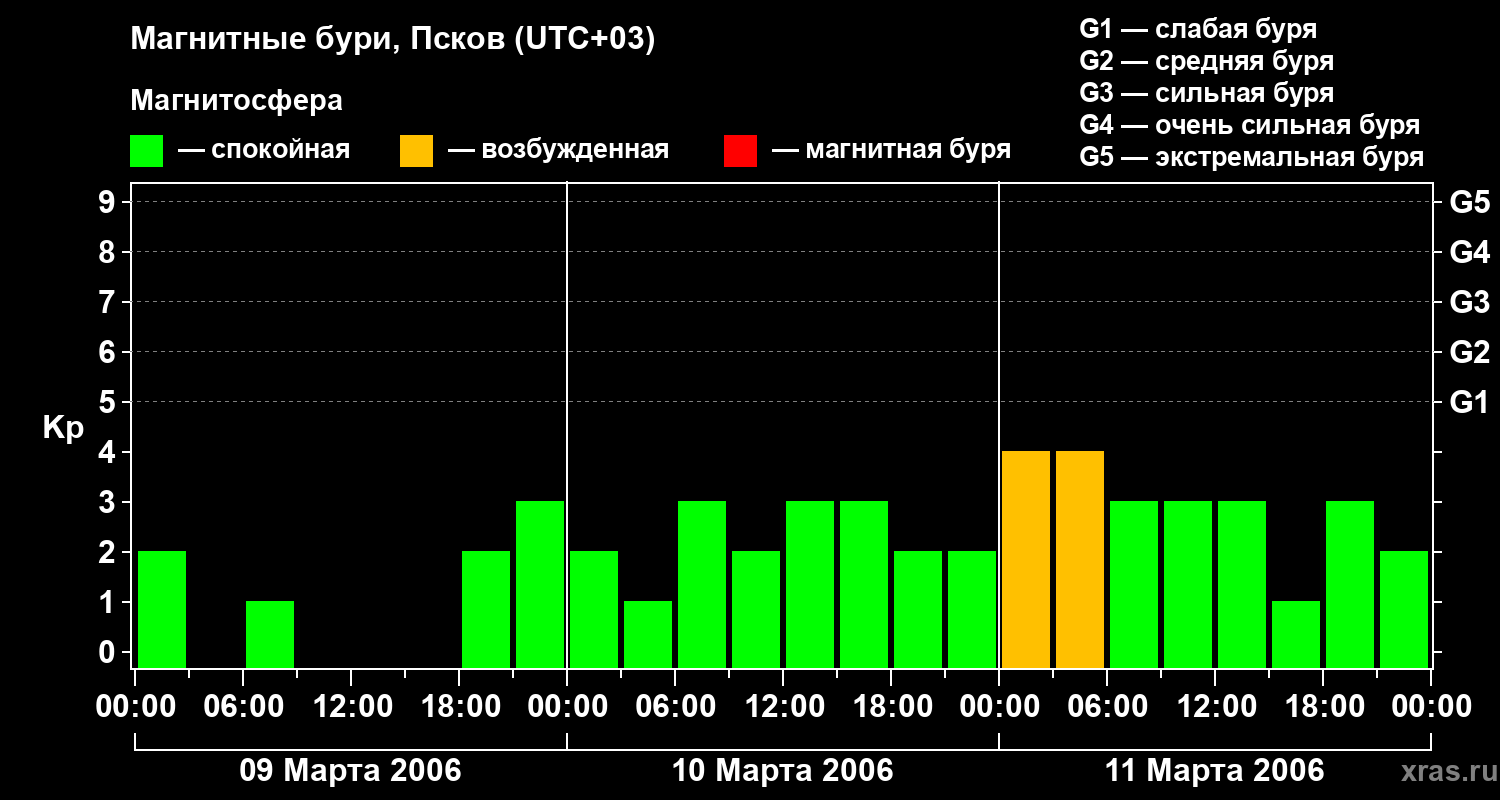Click the "Kp" vertical axis label
This screenshot has height=800, width=1500.
point(63,428)
